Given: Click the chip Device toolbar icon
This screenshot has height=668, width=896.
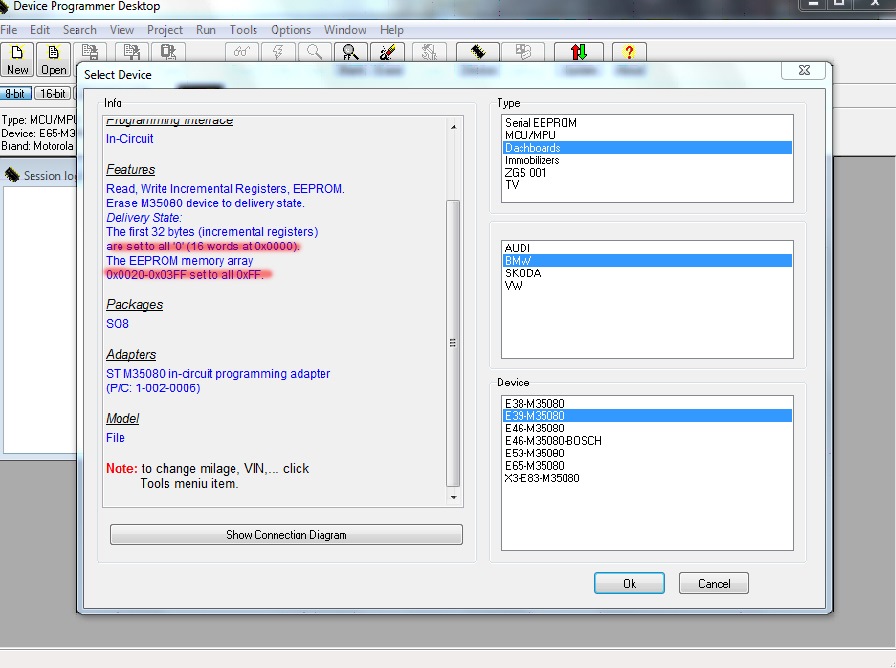Looking at the screenshot, I should 478,52.
